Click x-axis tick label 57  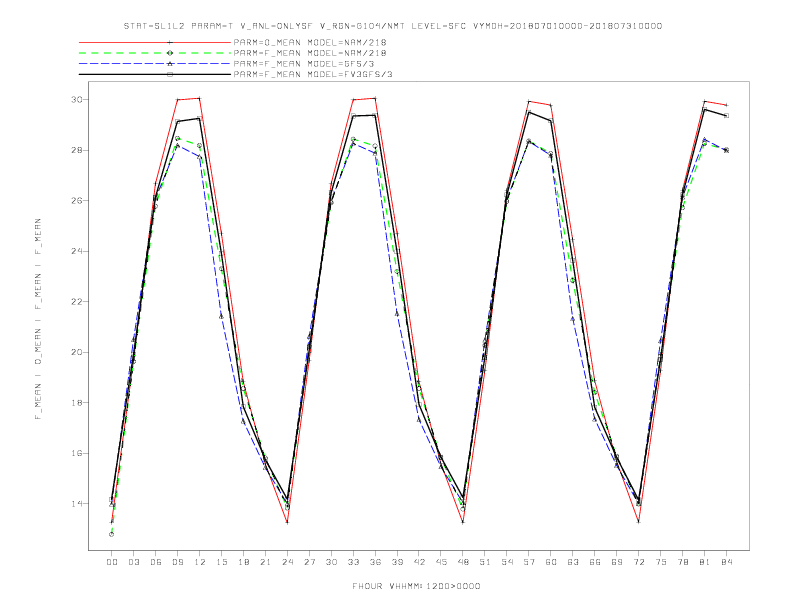(529, 562)
